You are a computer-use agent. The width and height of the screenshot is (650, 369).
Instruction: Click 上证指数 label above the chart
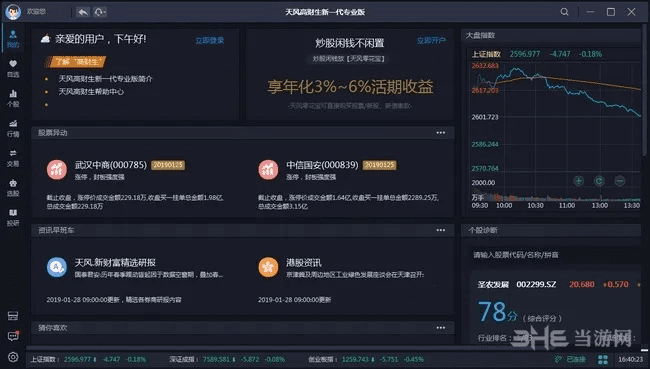point(486,54)
